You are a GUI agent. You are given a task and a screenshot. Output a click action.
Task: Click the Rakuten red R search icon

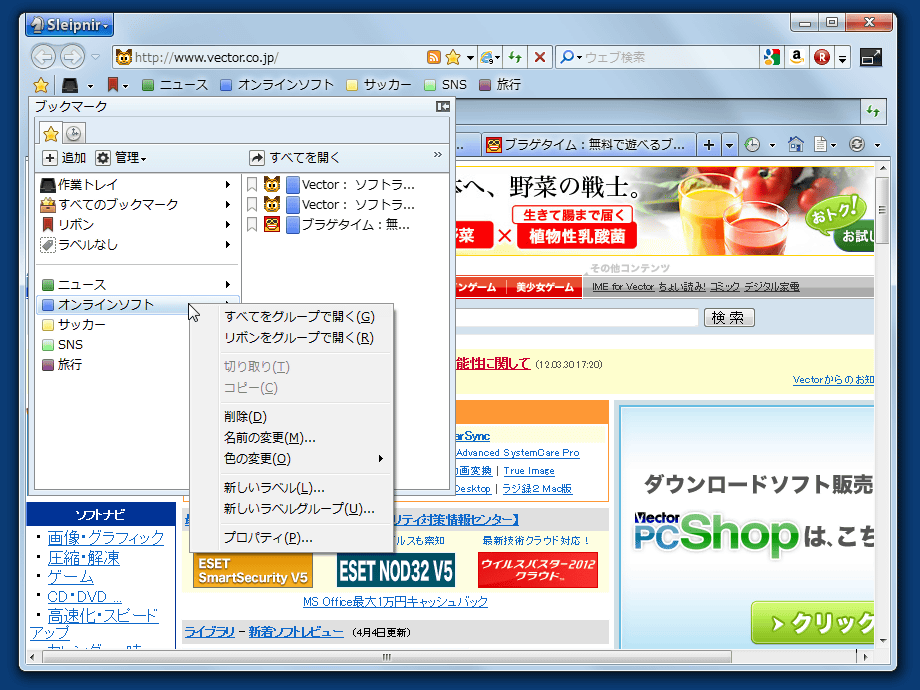point(821,57)
